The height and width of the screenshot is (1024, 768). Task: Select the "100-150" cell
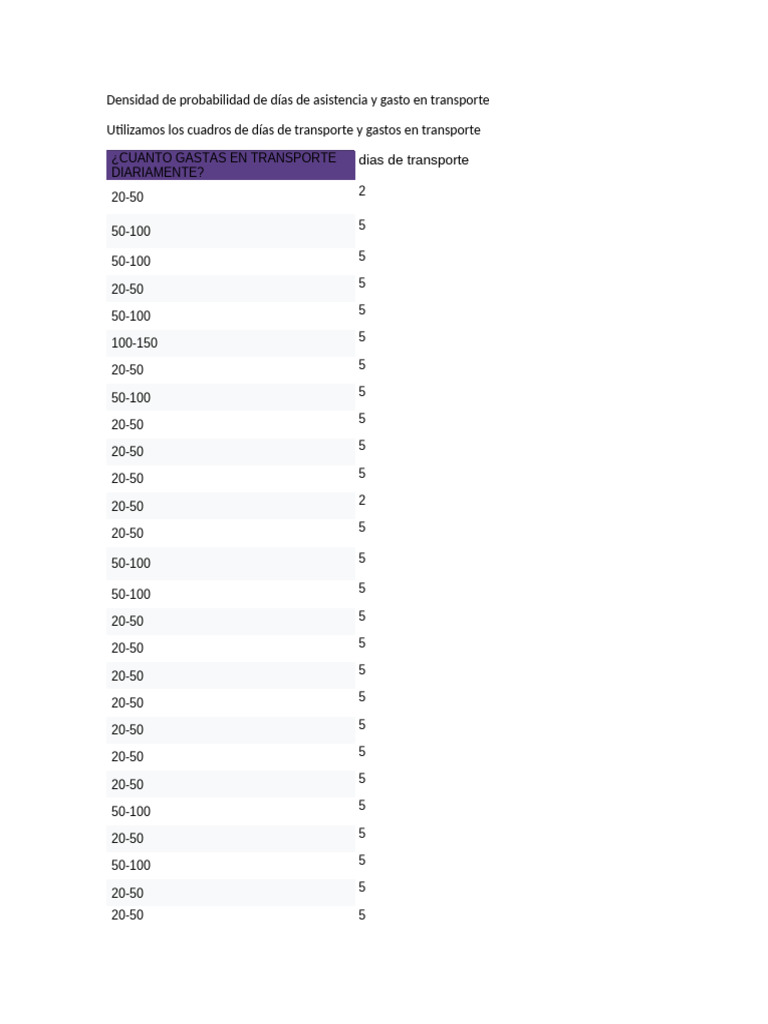click(134, 343)
